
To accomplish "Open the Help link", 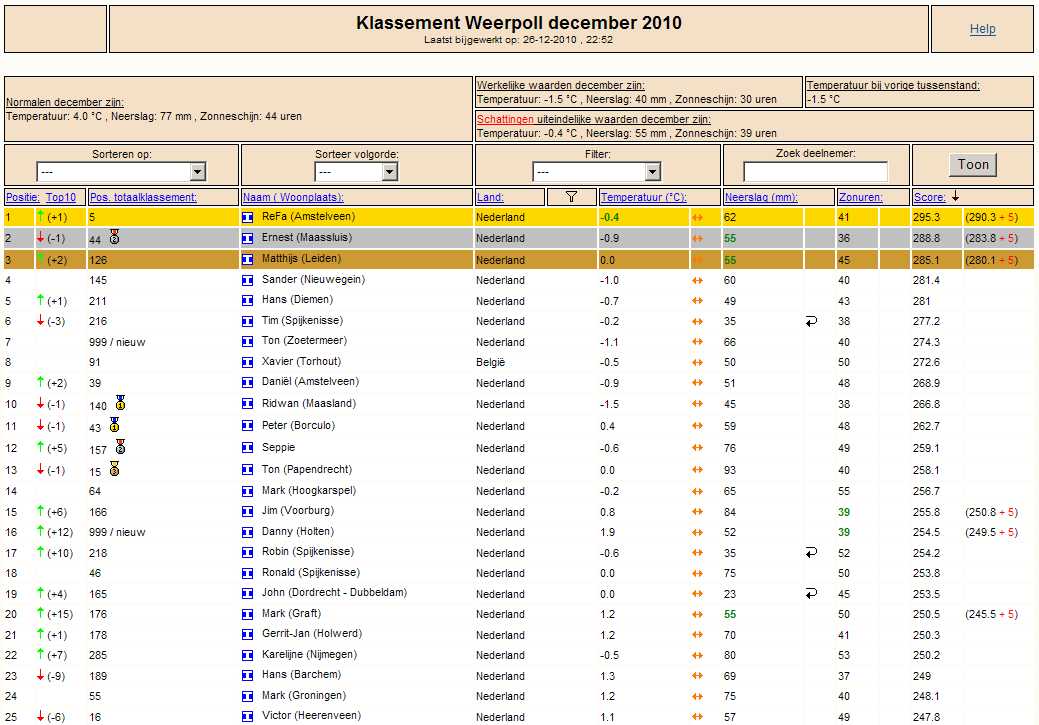I will [x=982, y=28].
